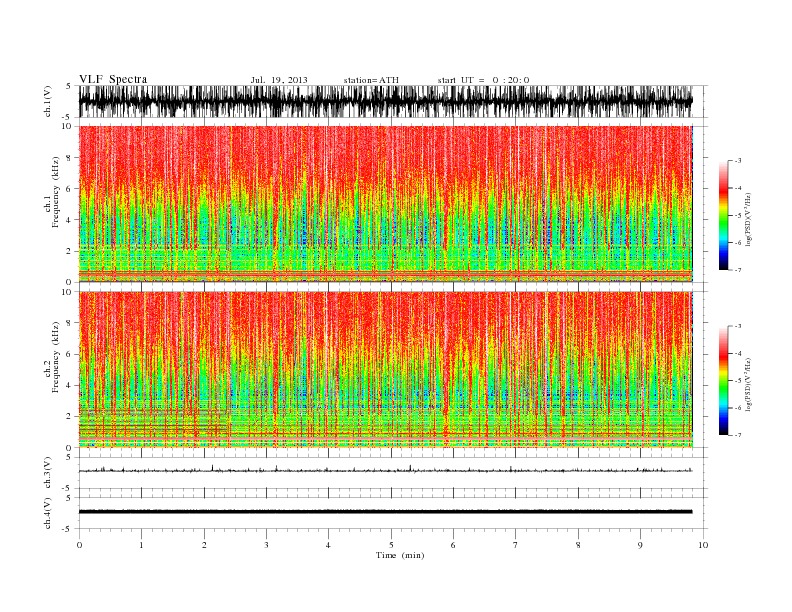Select the 'Time (min)' x-axis label
The image size is (792, 612).
coord(400,555)
